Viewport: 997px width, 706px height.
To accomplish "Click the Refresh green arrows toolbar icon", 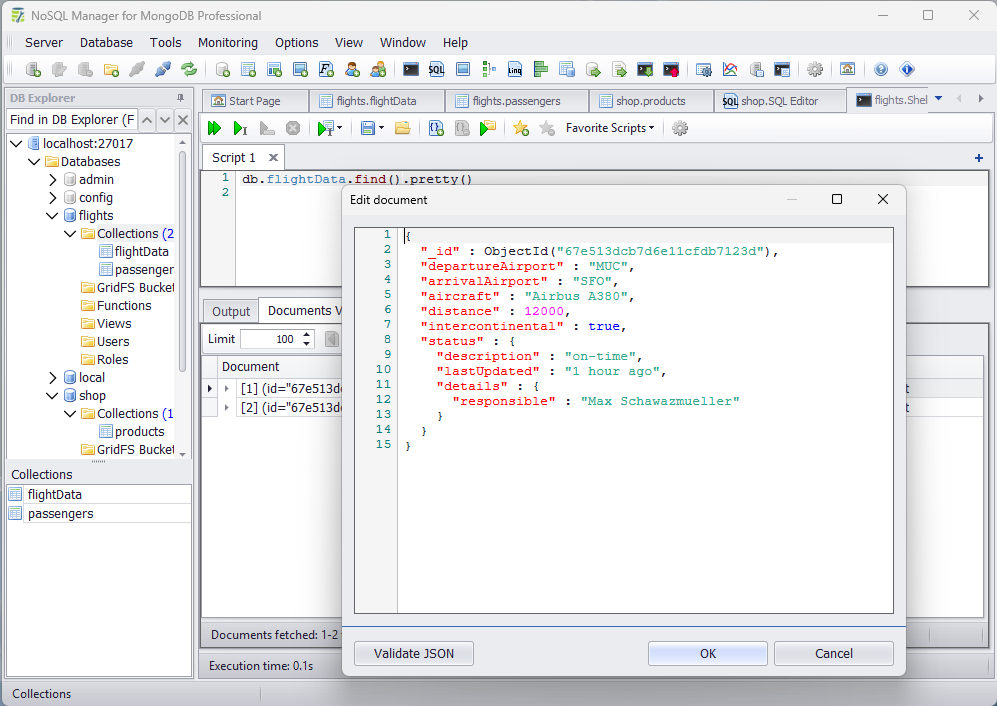I will [189, 69].
